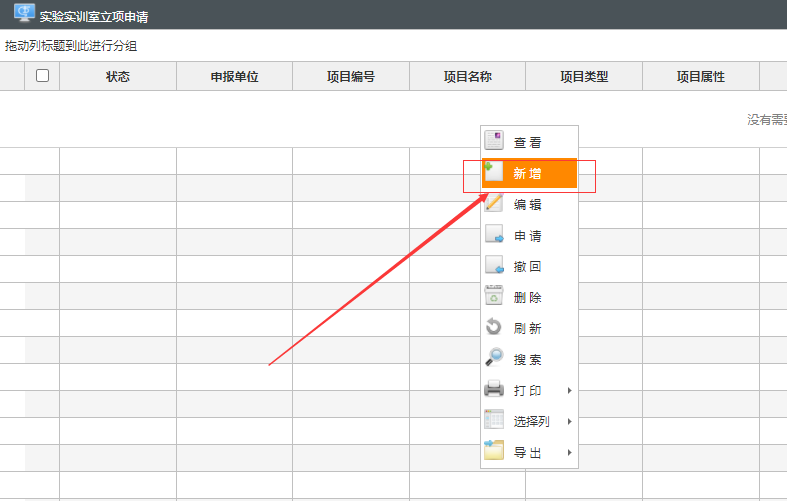
Task: Click the Add New (新增) icon
Action: (494, 173)
